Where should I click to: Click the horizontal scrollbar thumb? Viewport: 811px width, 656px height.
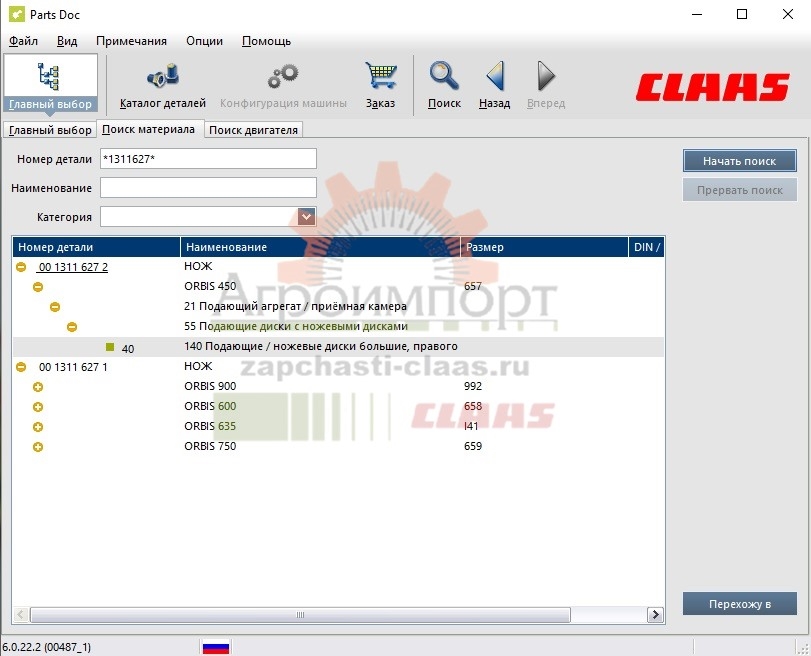(x=301, y=615)
